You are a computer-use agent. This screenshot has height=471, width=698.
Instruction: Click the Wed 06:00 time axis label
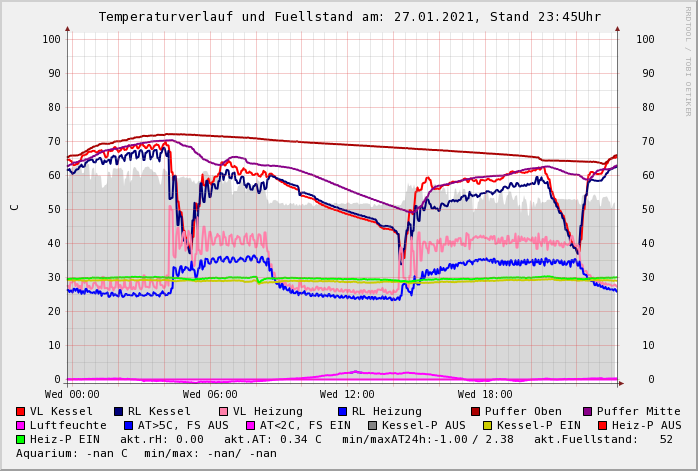point(210,395)
